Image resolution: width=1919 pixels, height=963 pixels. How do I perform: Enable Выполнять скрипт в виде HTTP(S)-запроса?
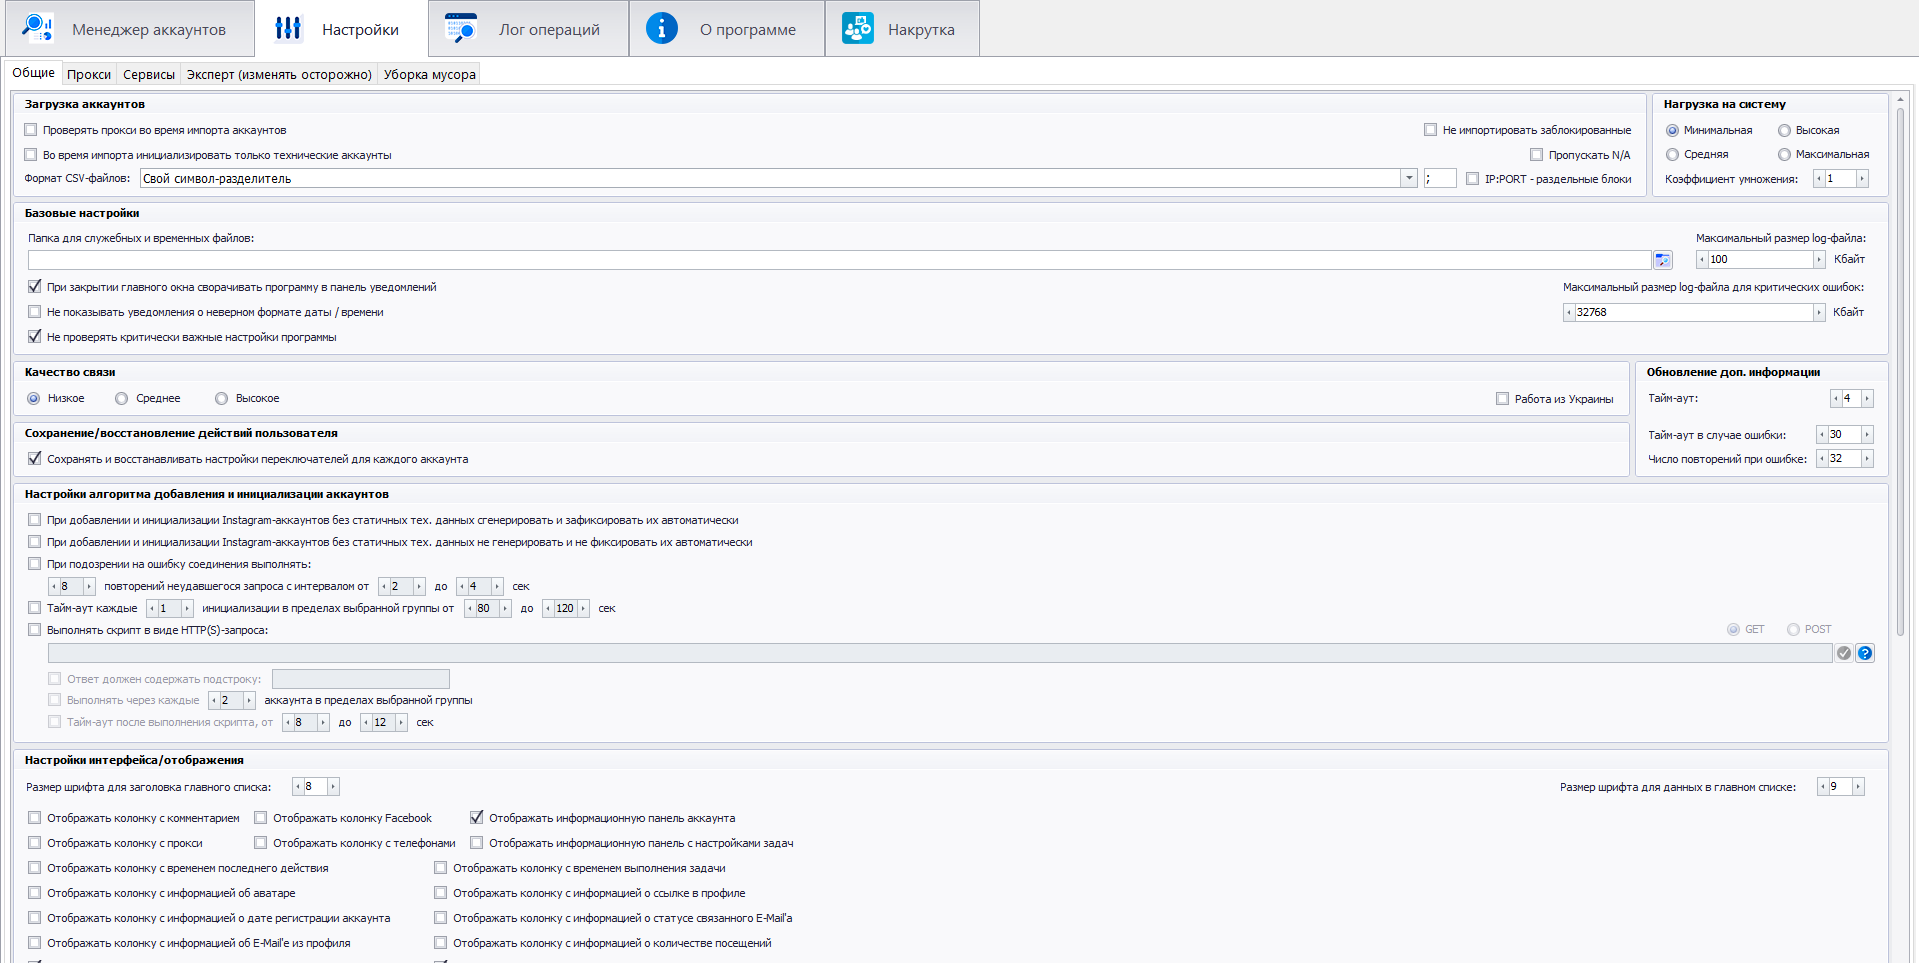(x=35, y=630)
